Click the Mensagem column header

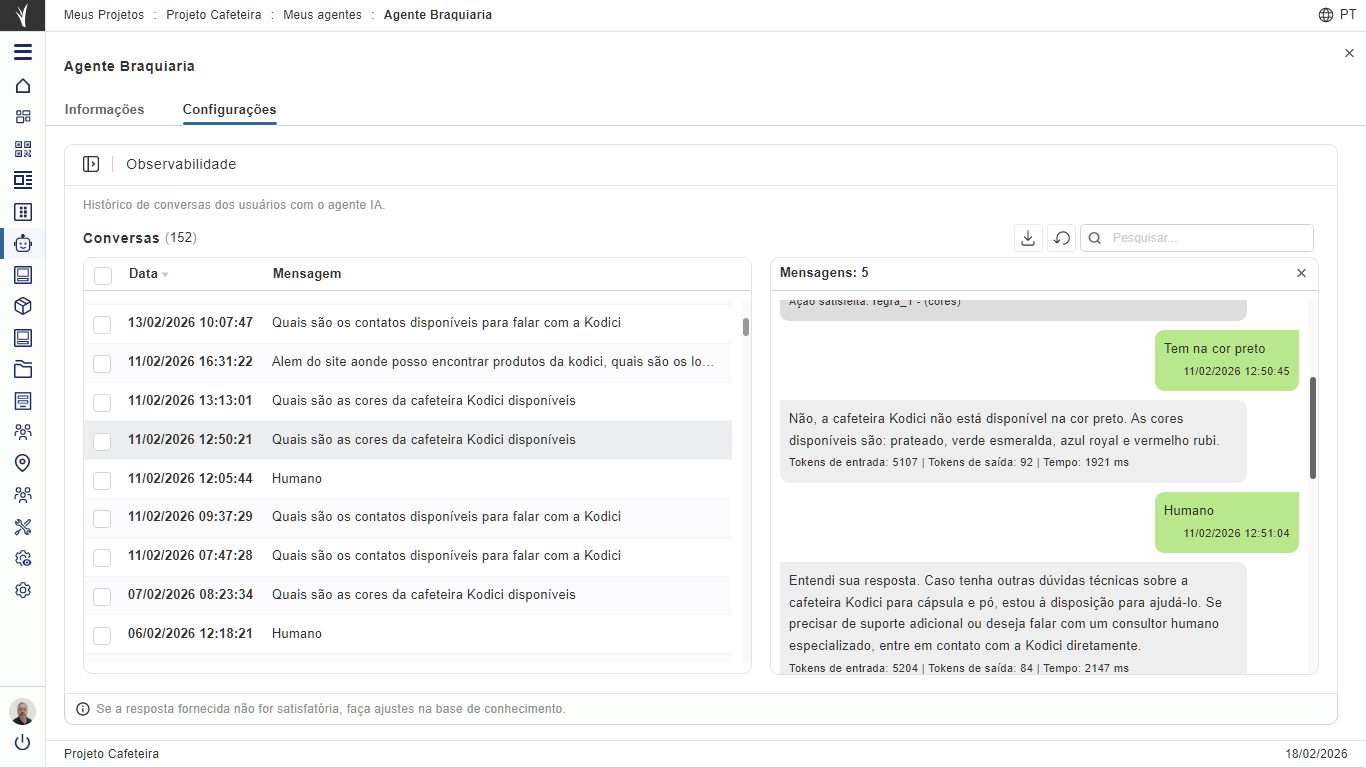(x=307, y=274)
